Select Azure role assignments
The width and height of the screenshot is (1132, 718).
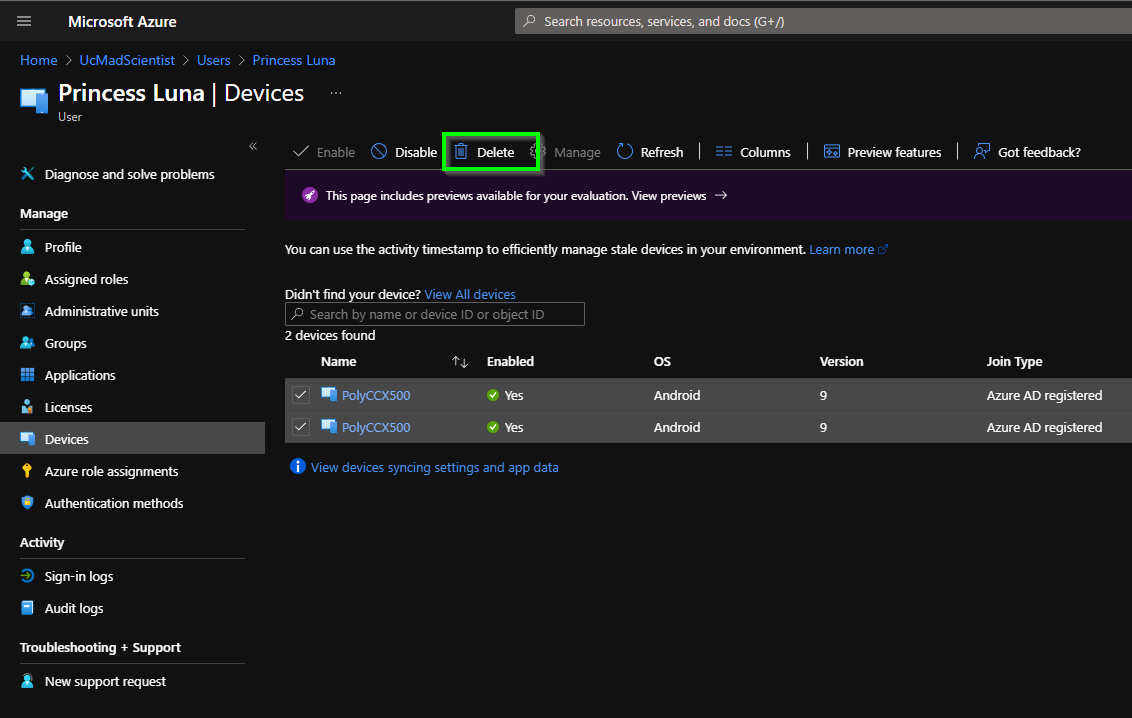coord(111,470)
